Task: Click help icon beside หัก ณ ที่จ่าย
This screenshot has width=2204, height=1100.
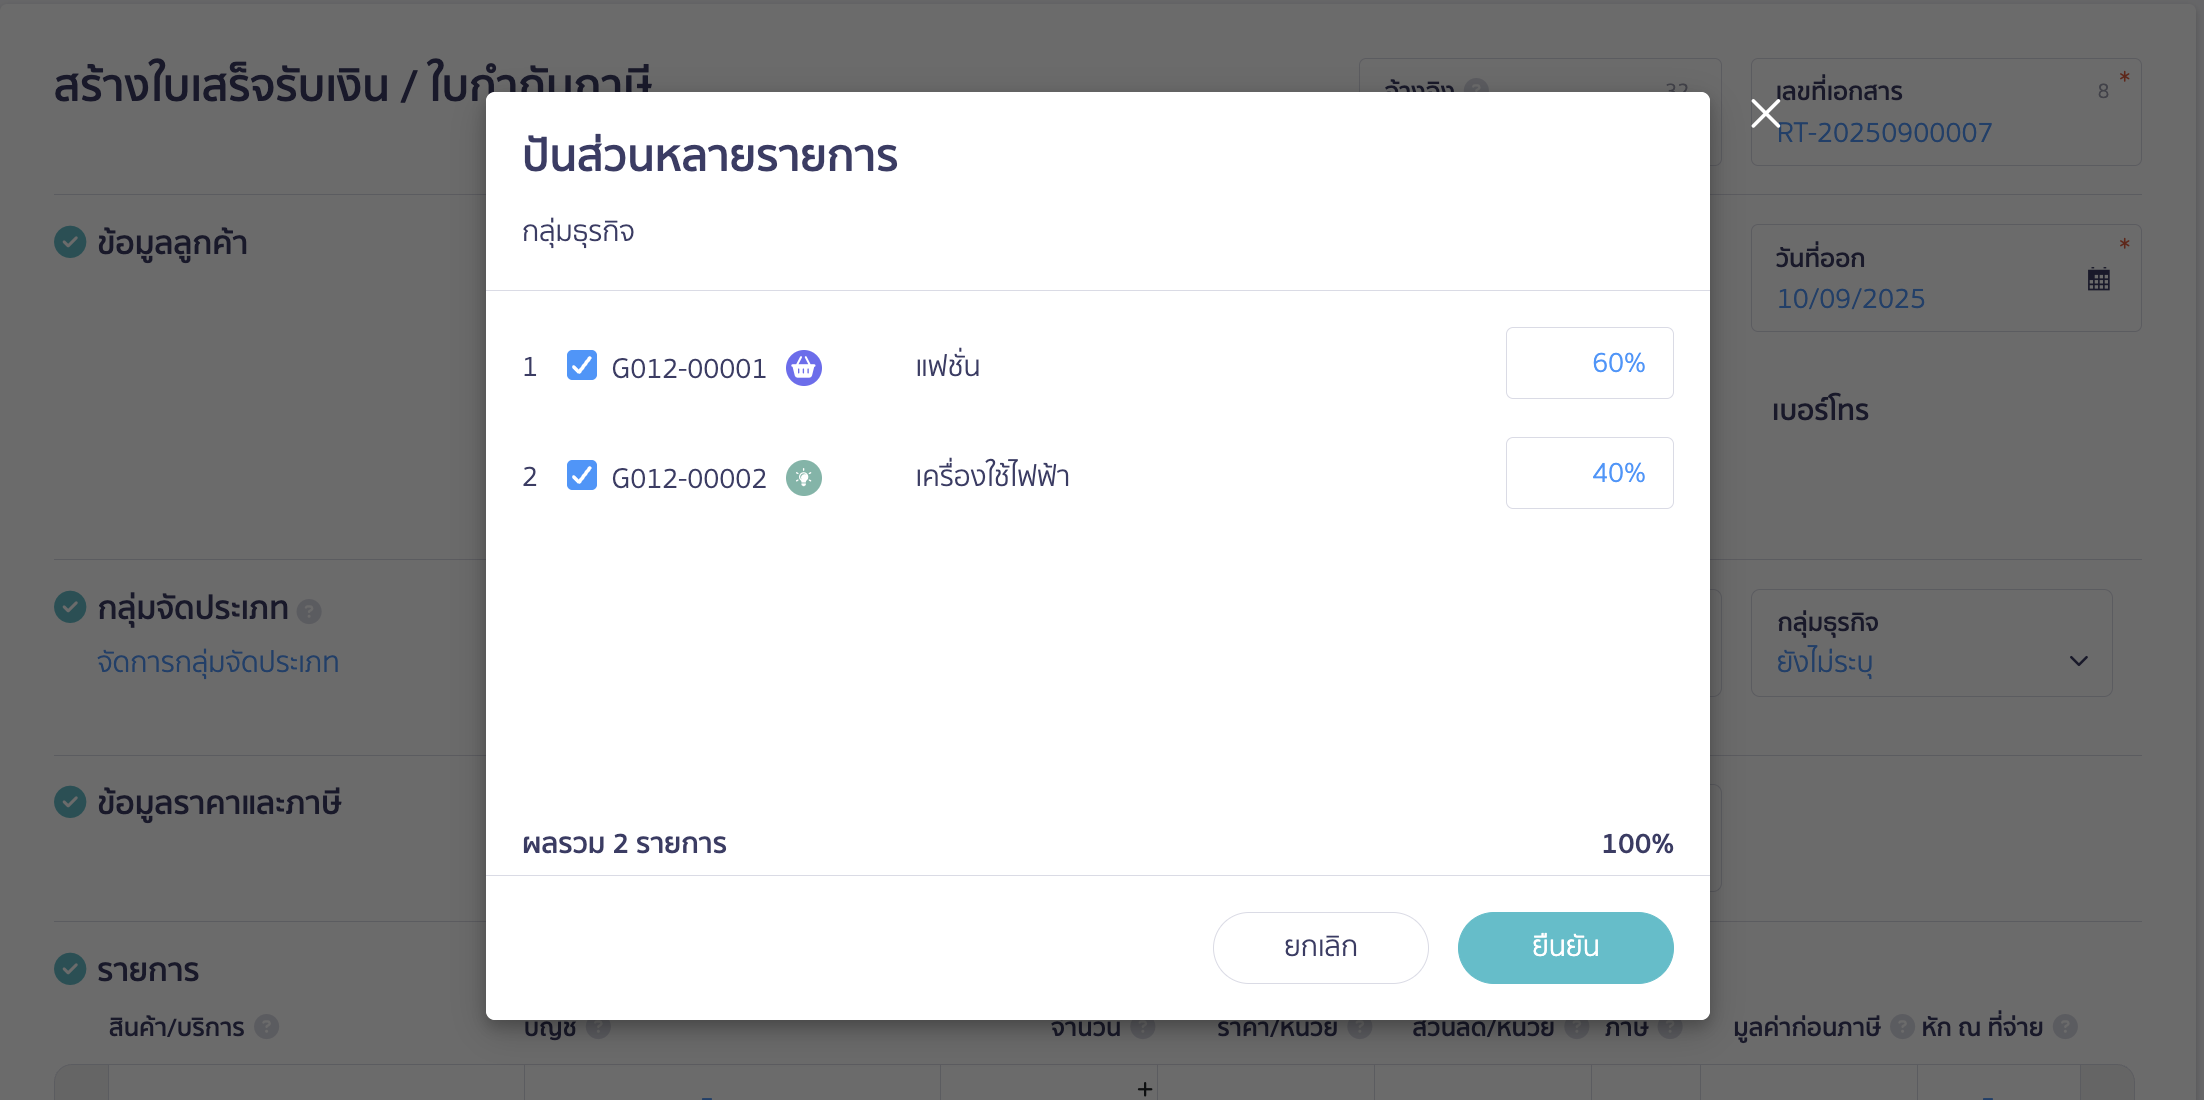Action: [2065, 1027]
